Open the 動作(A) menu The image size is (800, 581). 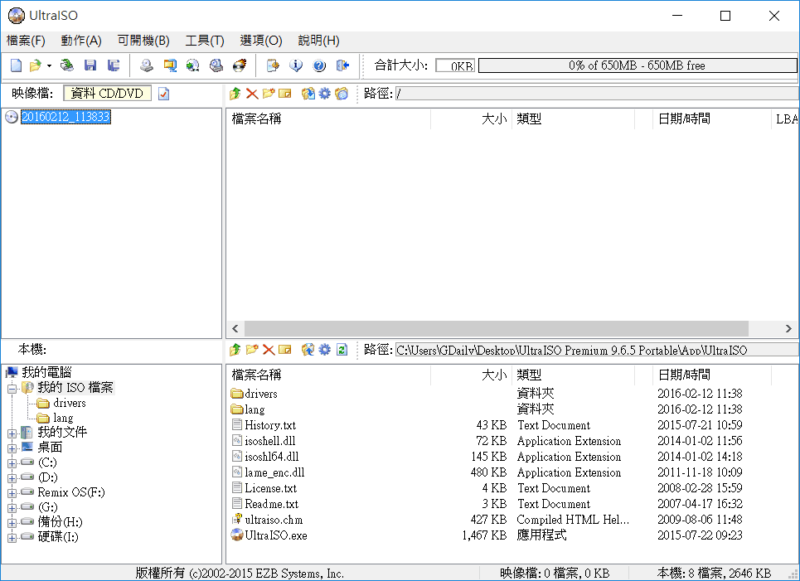click(81, 40)
